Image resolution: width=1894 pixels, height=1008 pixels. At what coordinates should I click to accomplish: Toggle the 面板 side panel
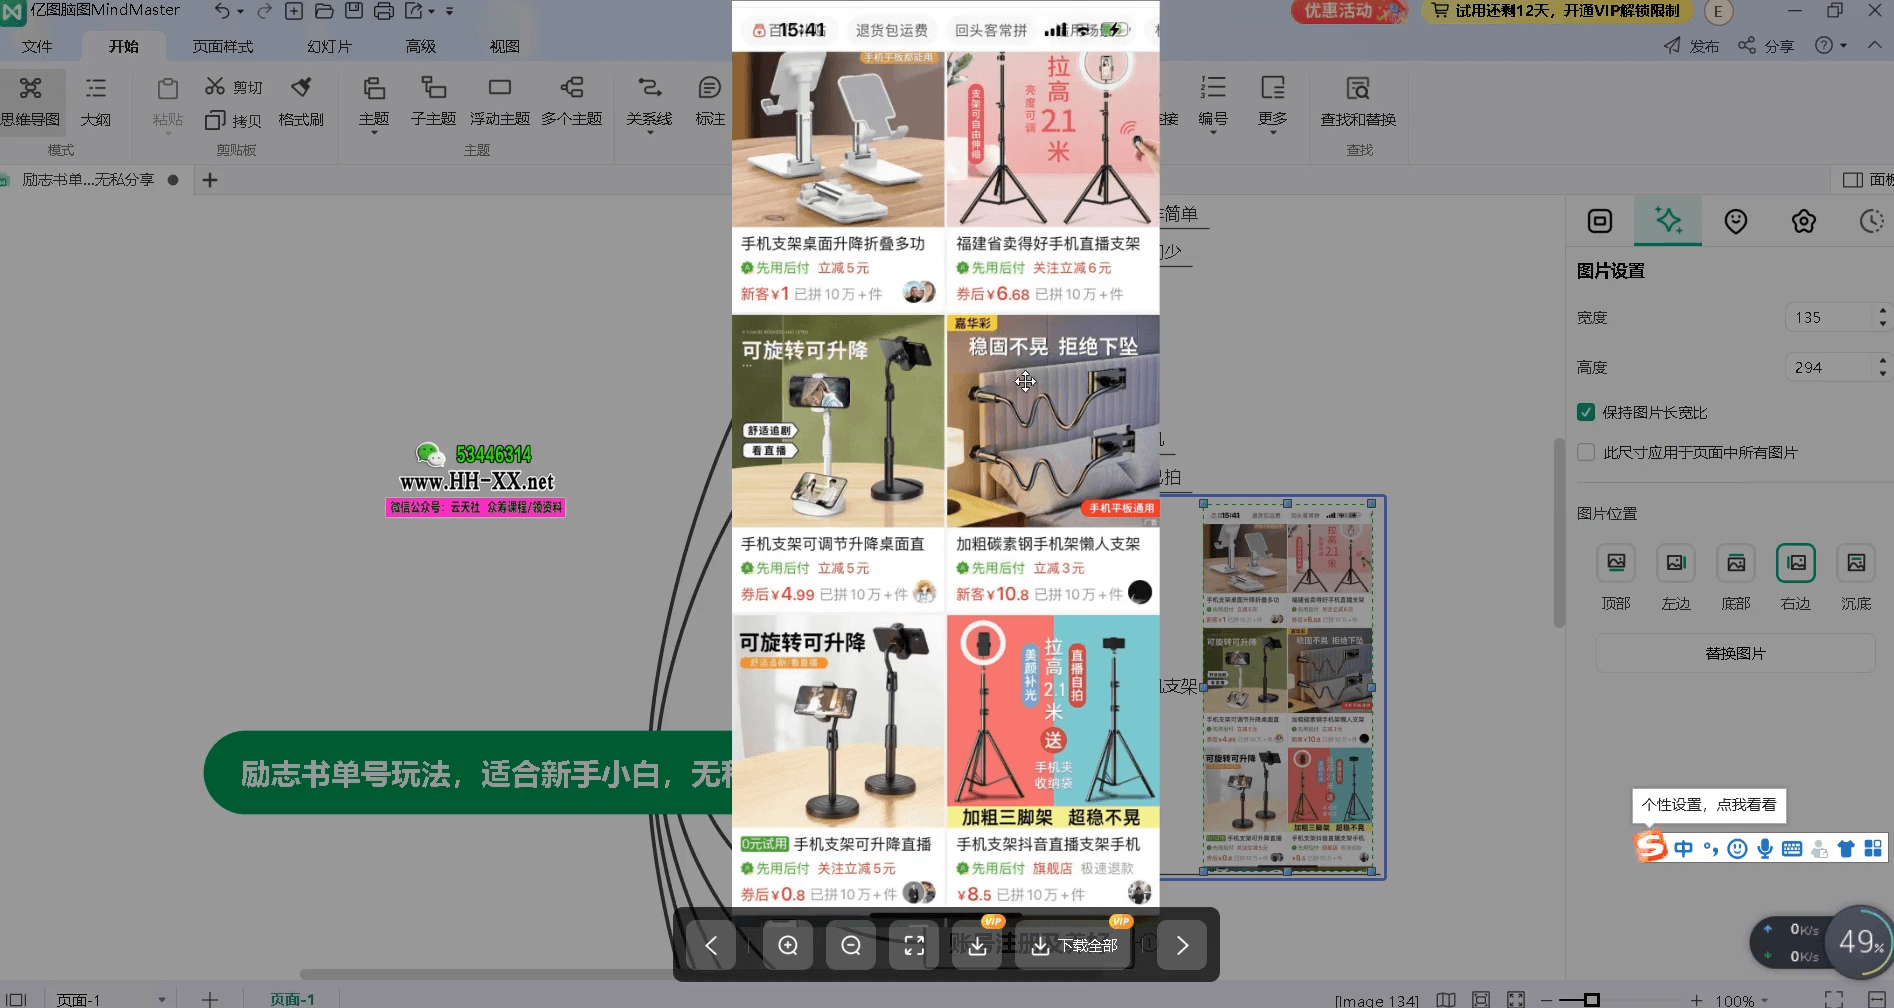pyautogui.click(x=1866, y=180)
